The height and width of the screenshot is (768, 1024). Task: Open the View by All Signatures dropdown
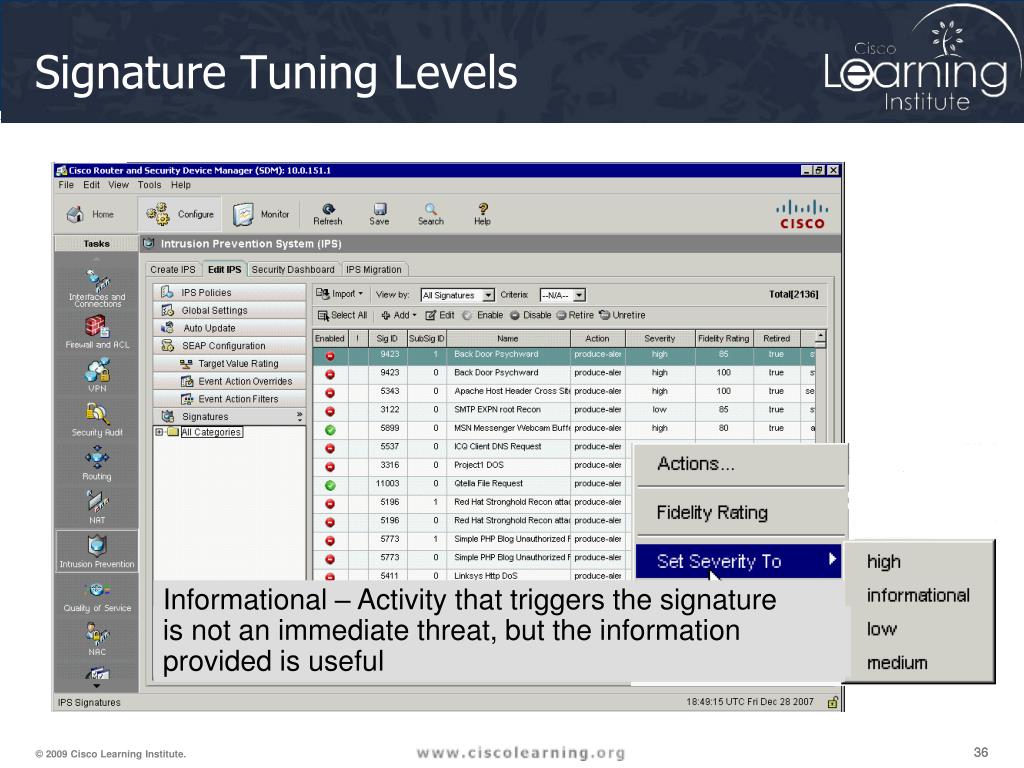point(457,295)
